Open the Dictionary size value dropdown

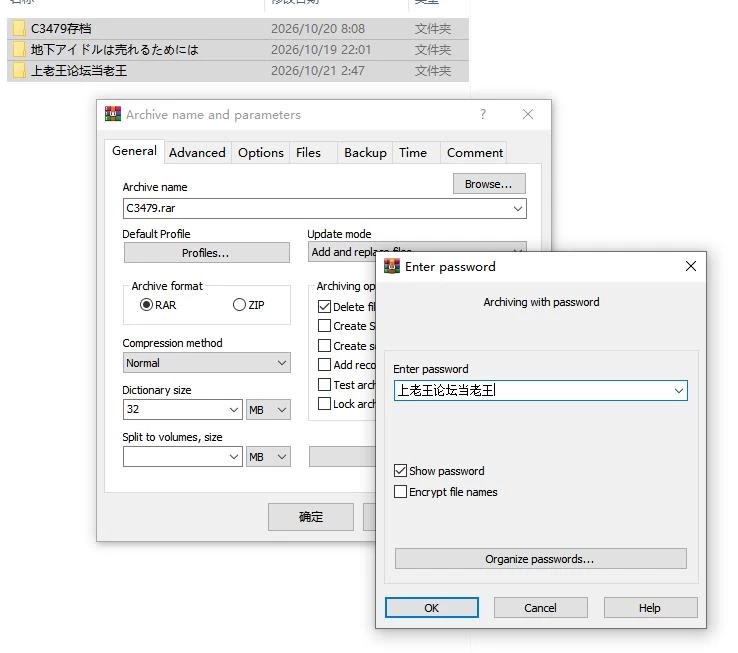click(233, 410)
